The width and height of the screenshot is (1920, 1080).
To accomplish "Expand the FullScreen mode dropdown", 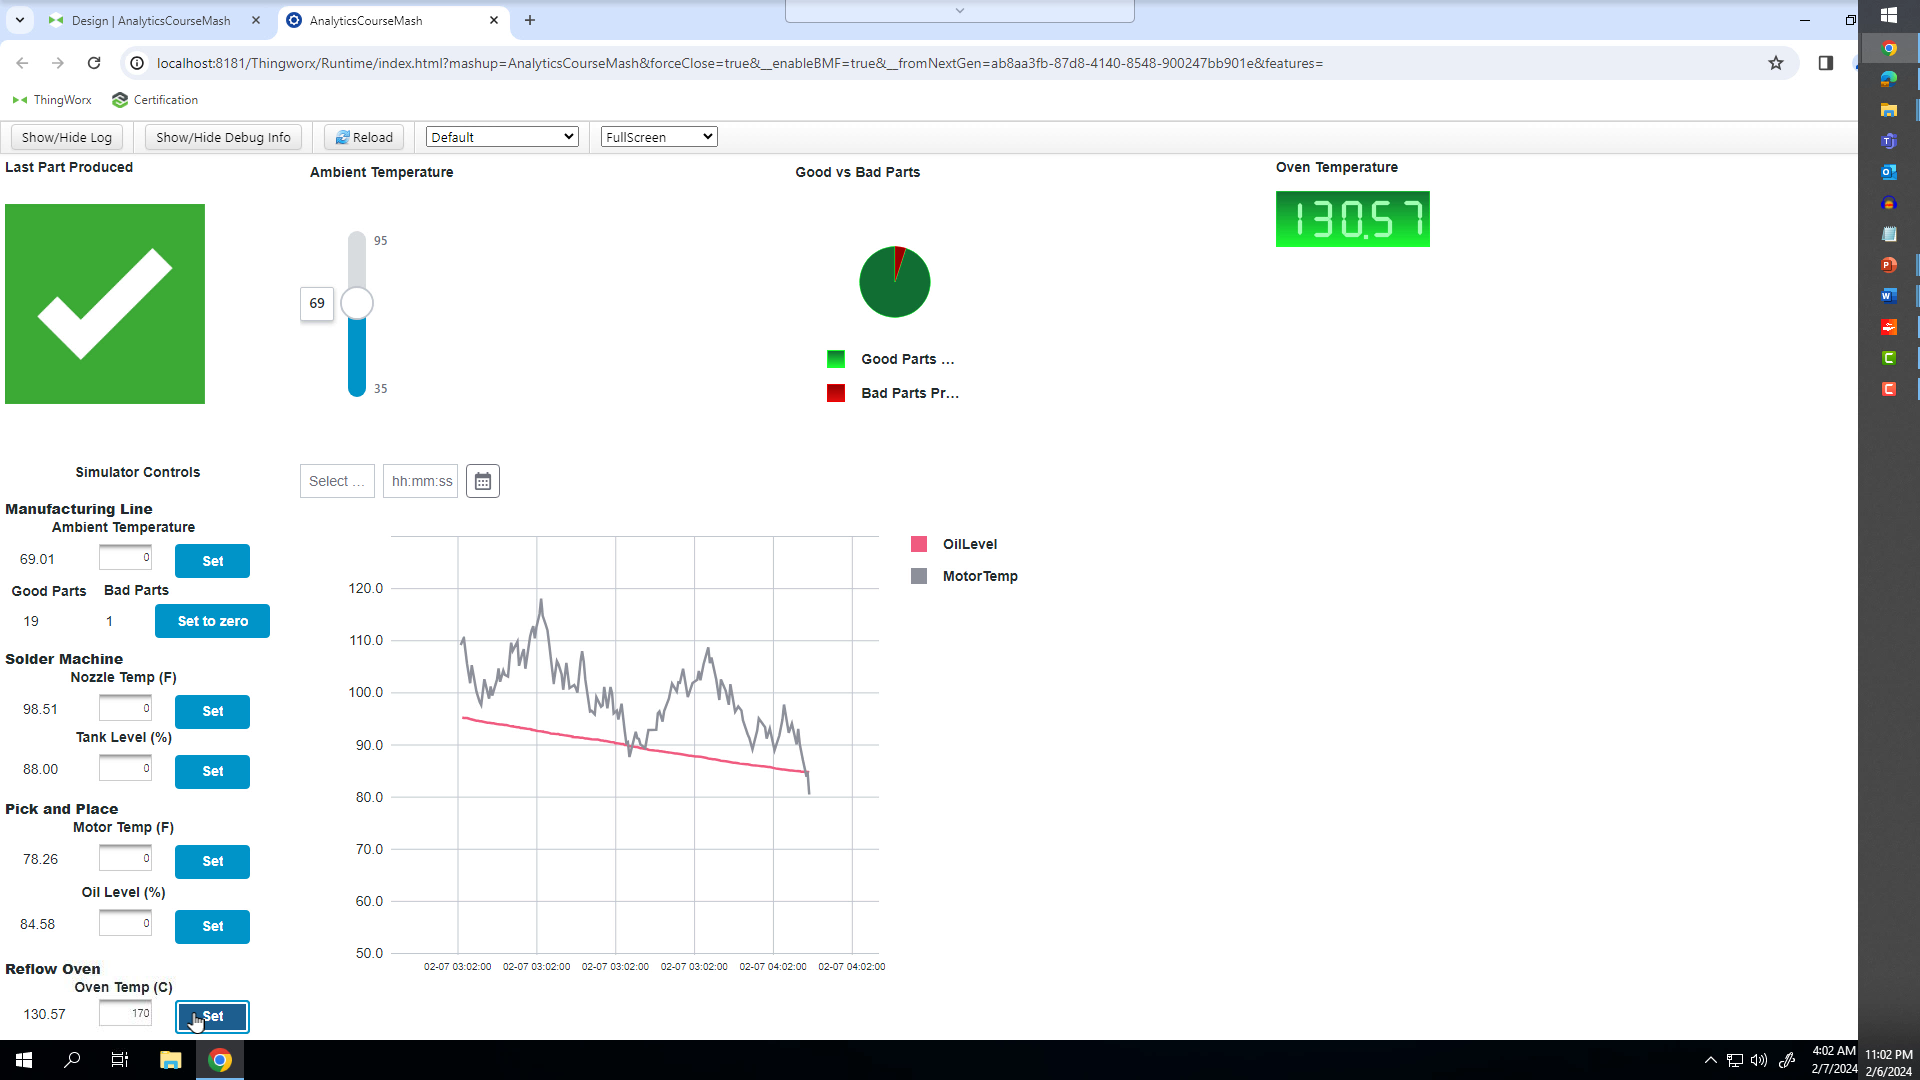I will point(659,137).
